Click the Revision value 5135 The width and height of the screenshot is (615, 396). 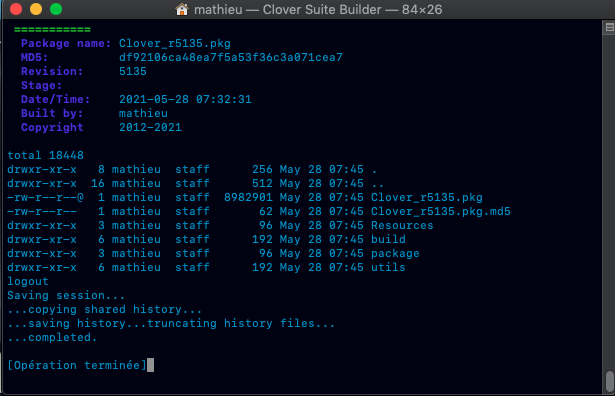(133, 71)
